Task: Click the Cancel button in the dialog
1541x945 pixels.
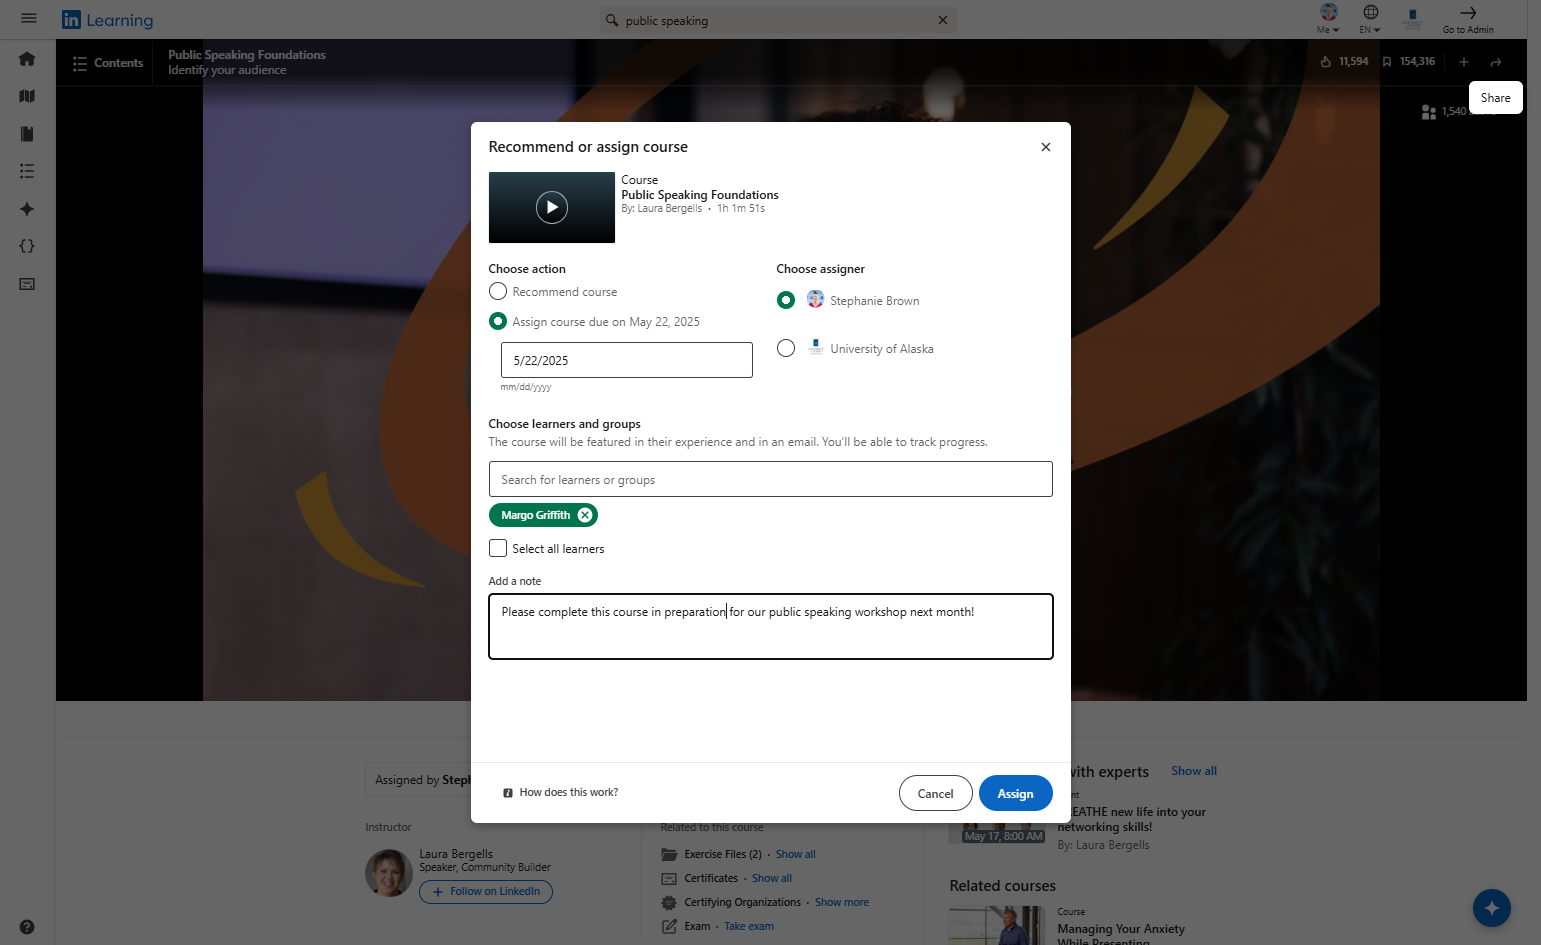Action: 935,793
